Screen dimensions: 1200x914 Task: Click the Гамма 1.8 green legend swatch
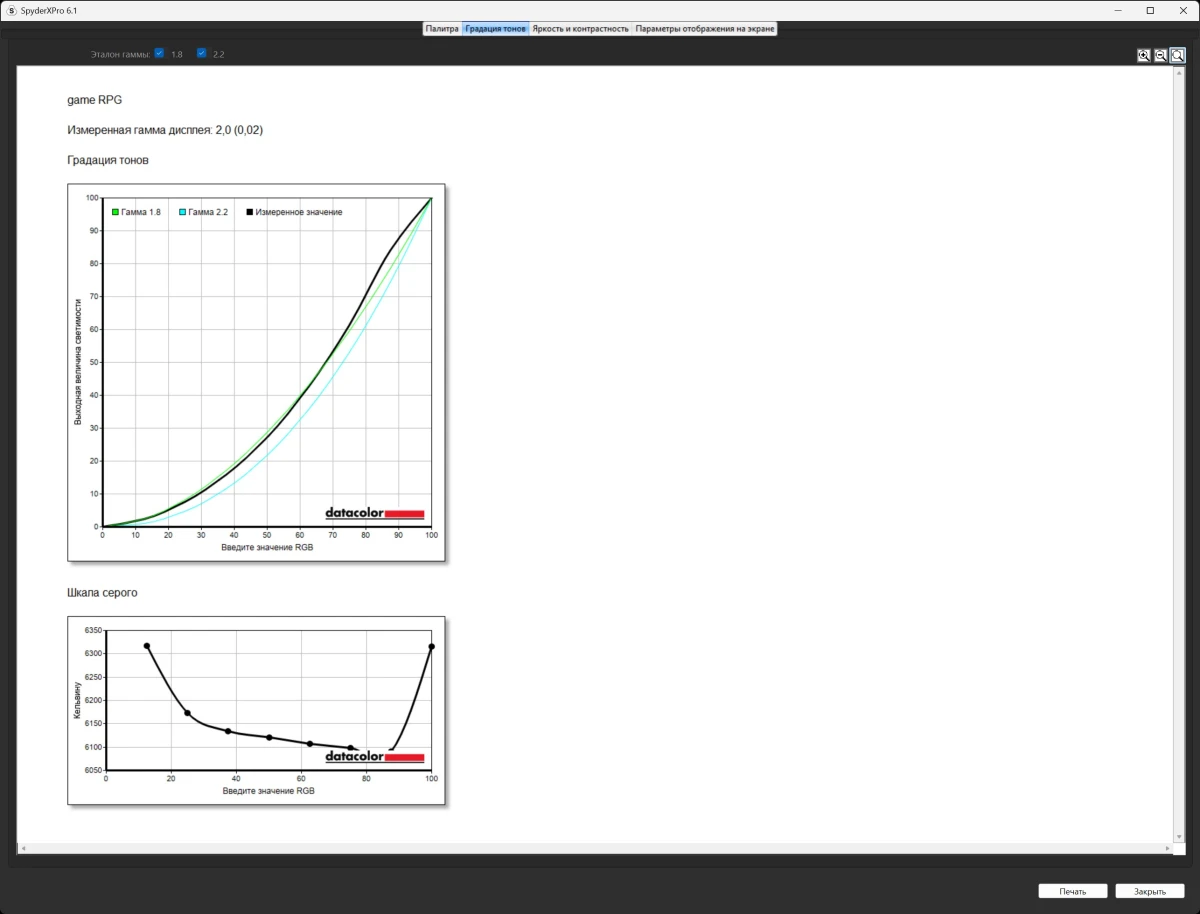click(x=116, y=212)
